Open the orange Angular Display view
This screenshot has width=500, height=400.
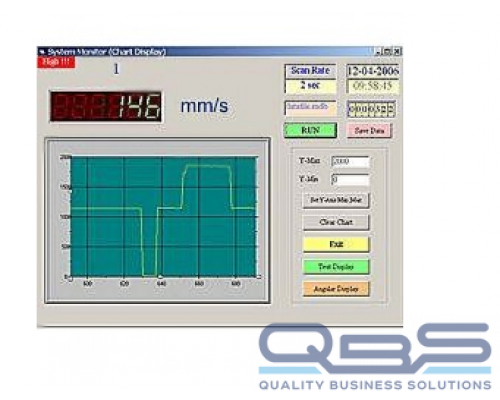click(336, 289)
